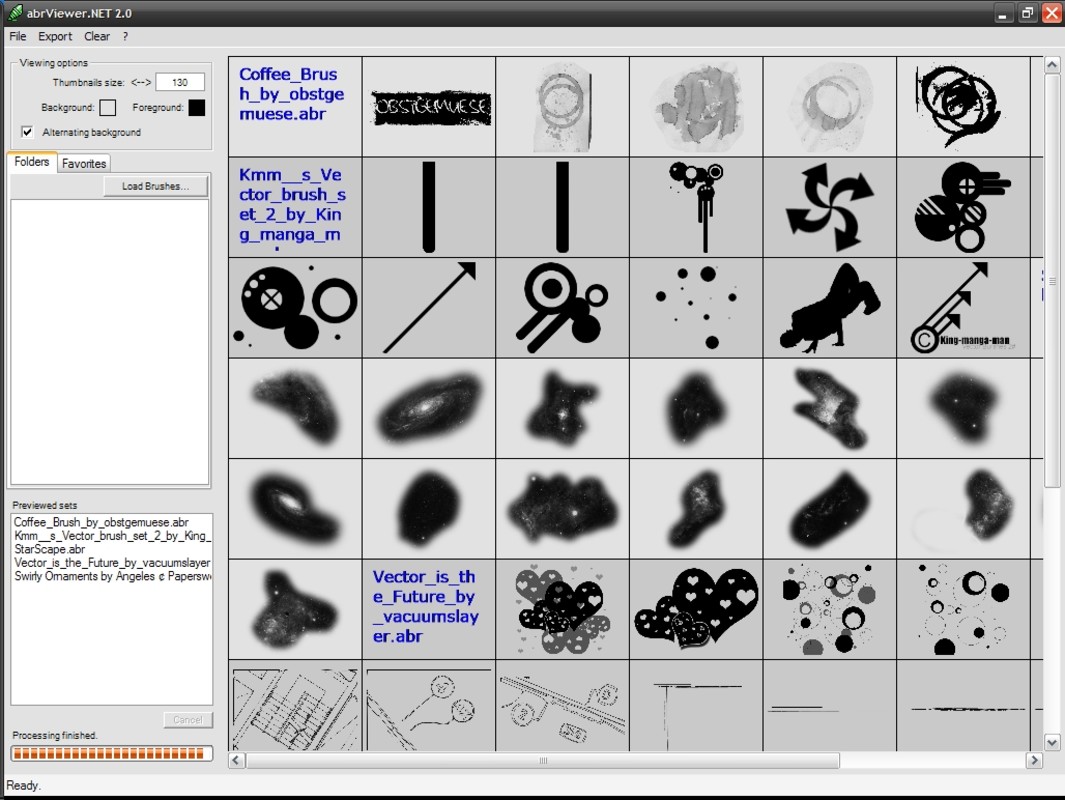Viewport: 1065px width, 800px height.
Task: Click the vertical scrollbar down arrow
Action: [x=1051, y=742]
